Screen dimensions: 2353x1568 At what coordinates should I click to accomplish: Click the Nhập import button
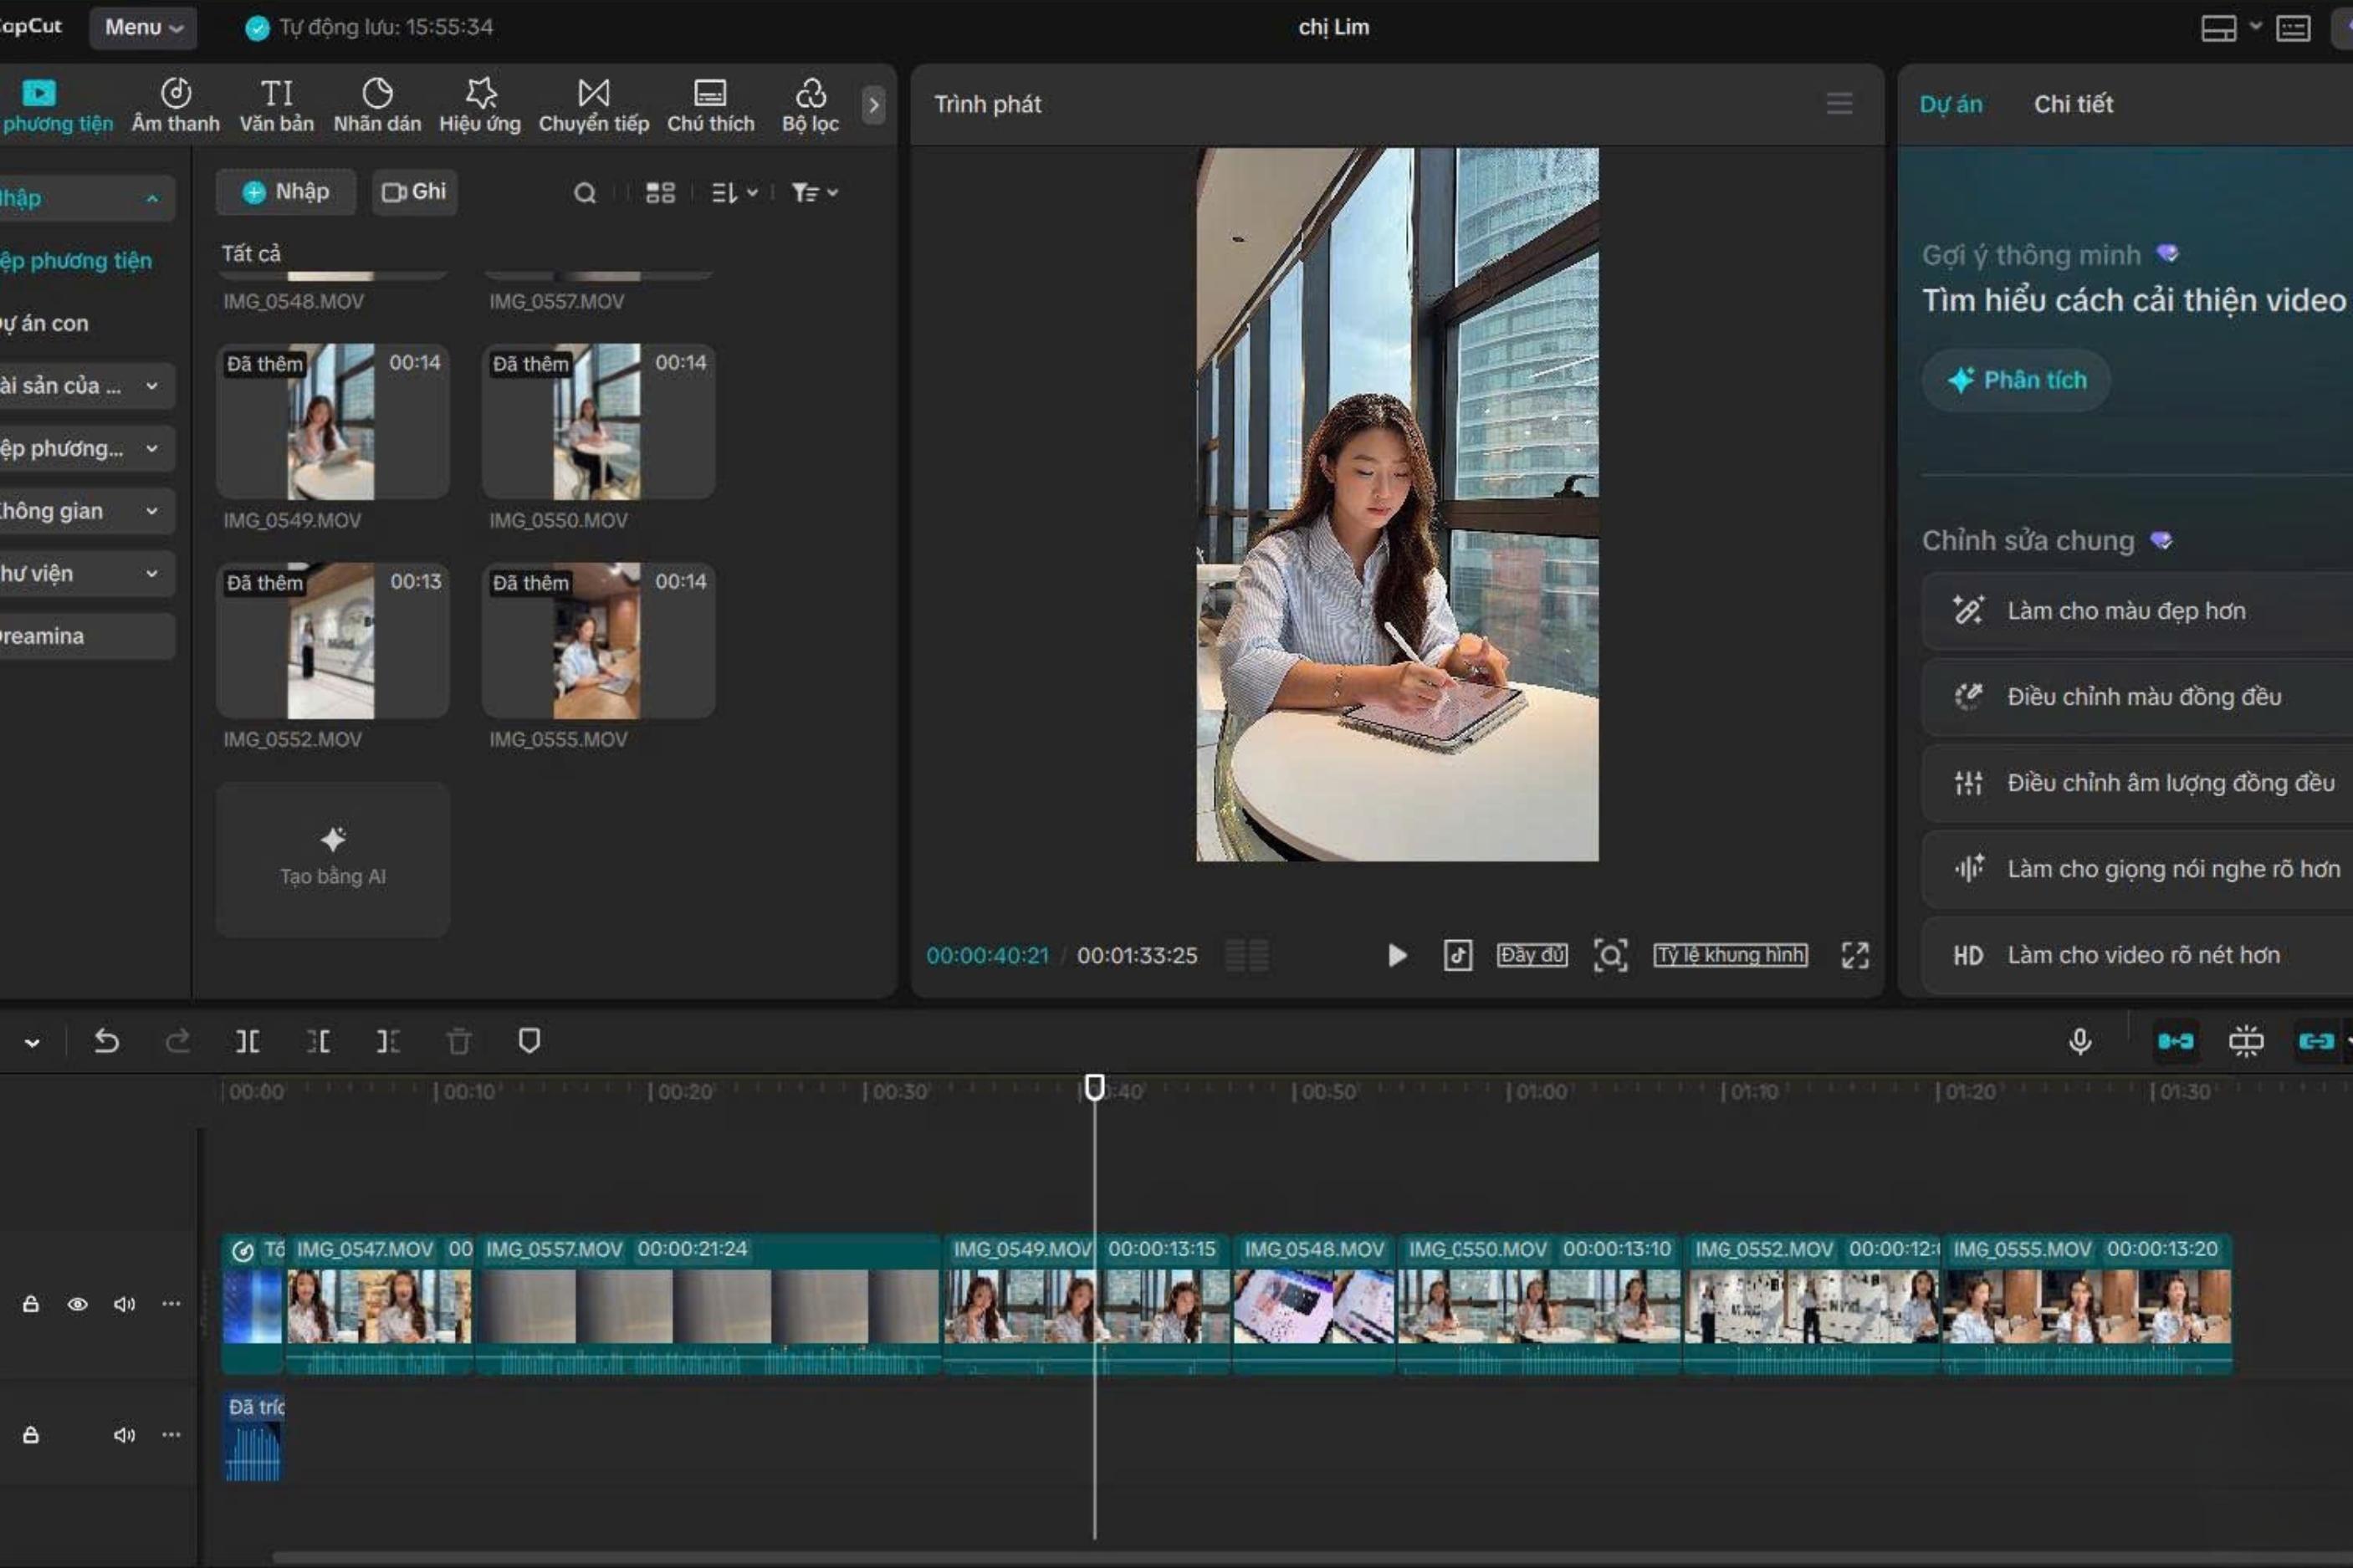[x=286, y=192]
